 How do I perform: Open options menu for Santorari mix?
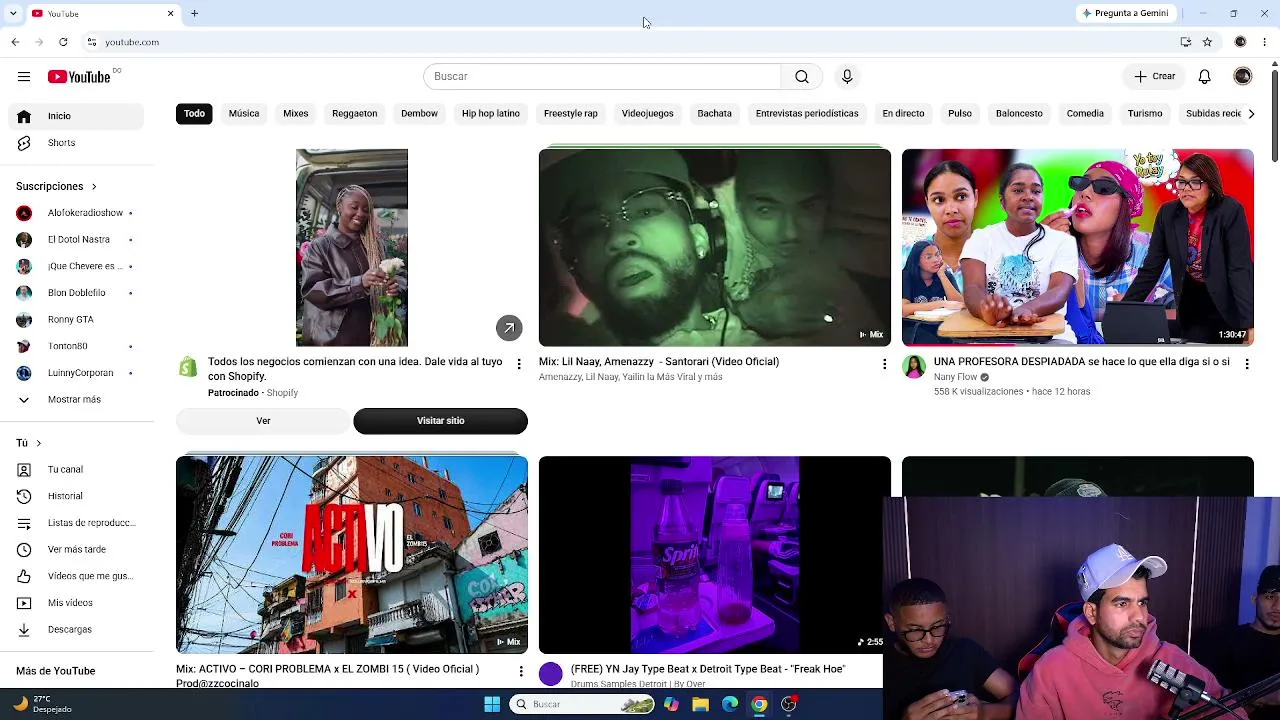(884, 364)
